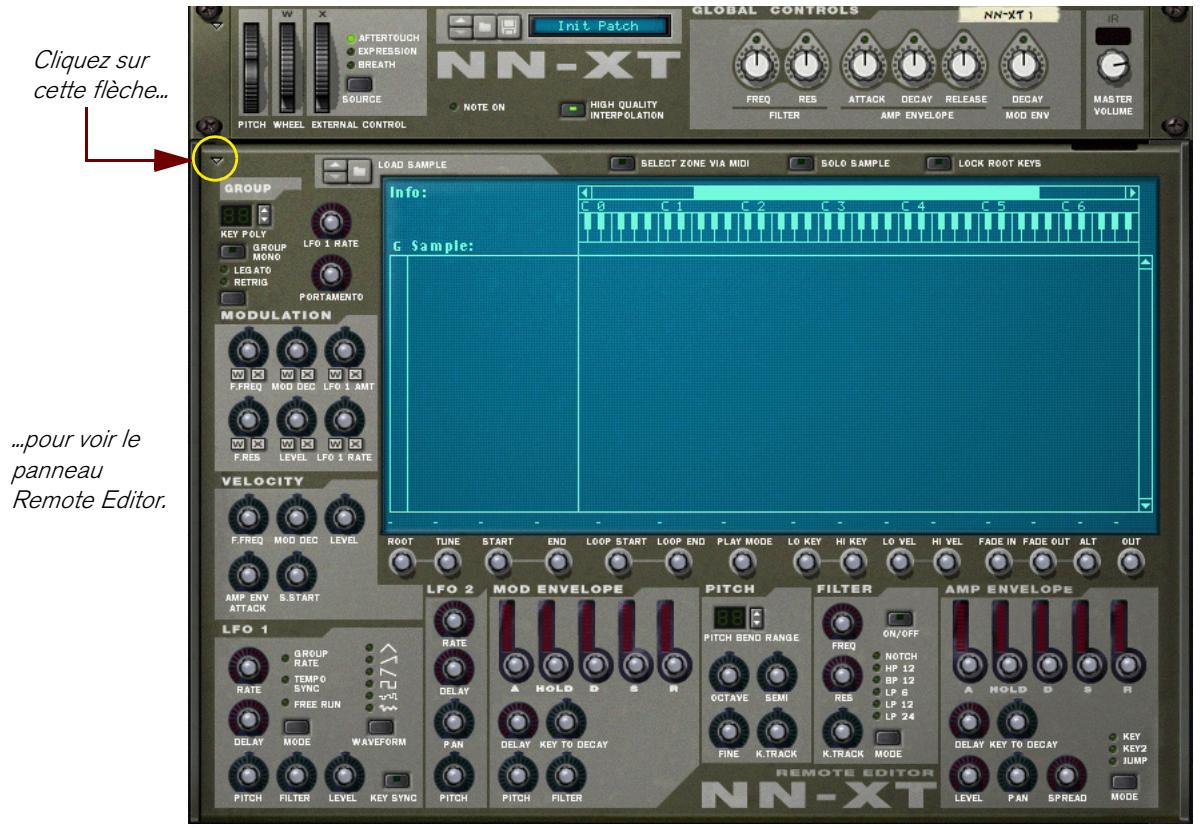The image size is (1201, 828).
Task: Increase Pitch Bend Range with its stepper arrow
Action: click(x=756, y=613)
